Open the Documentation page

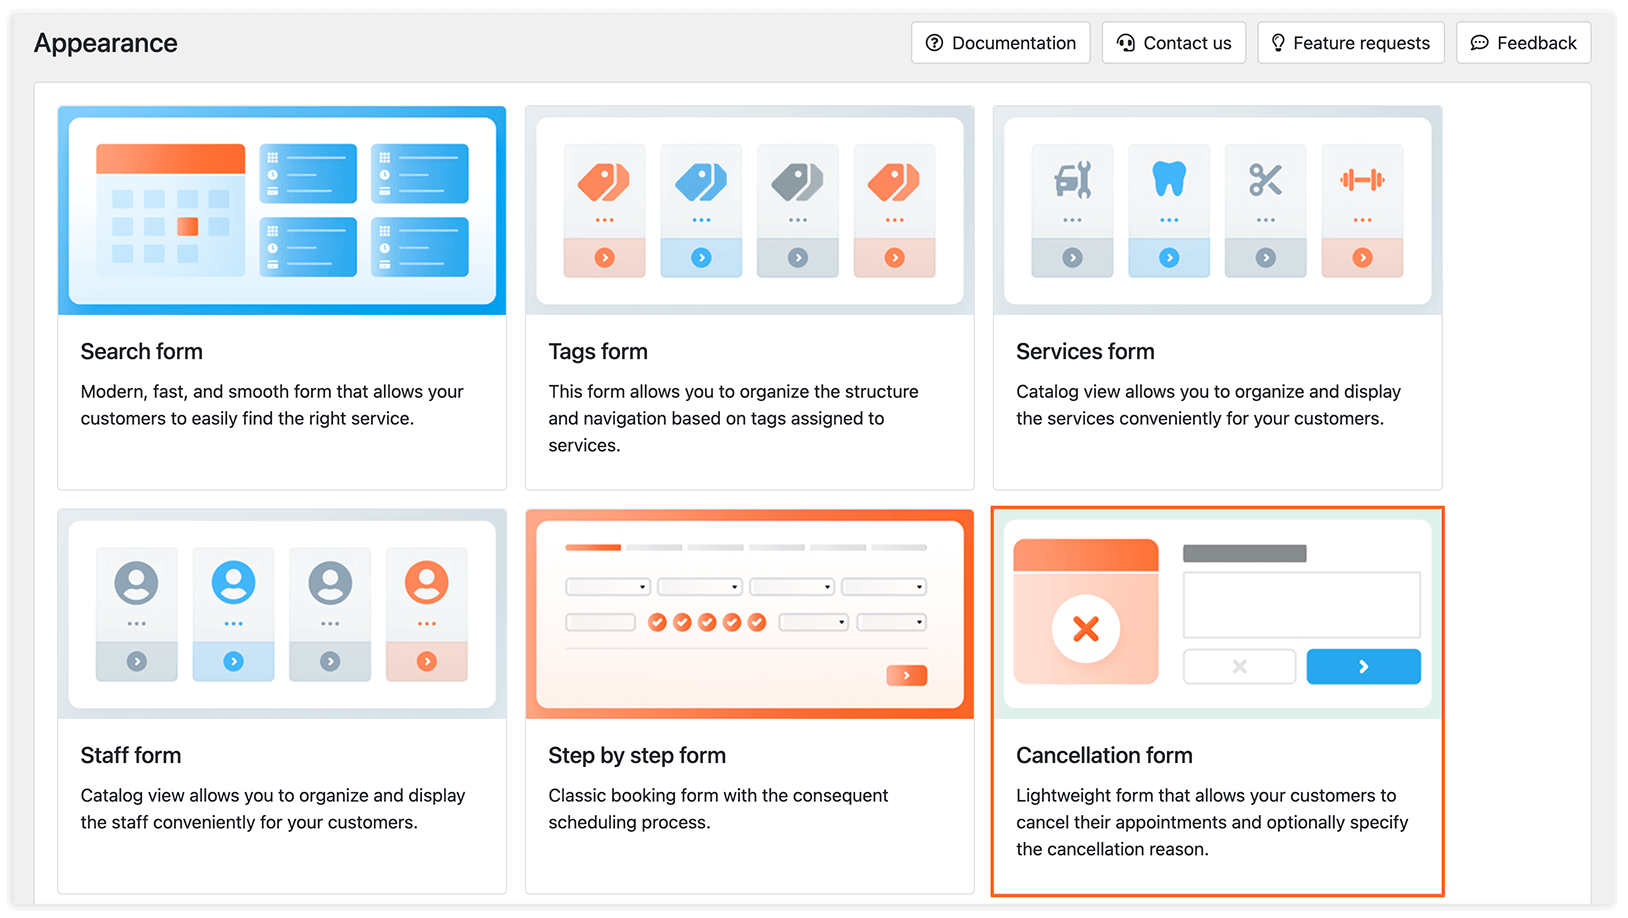(999, 42)
